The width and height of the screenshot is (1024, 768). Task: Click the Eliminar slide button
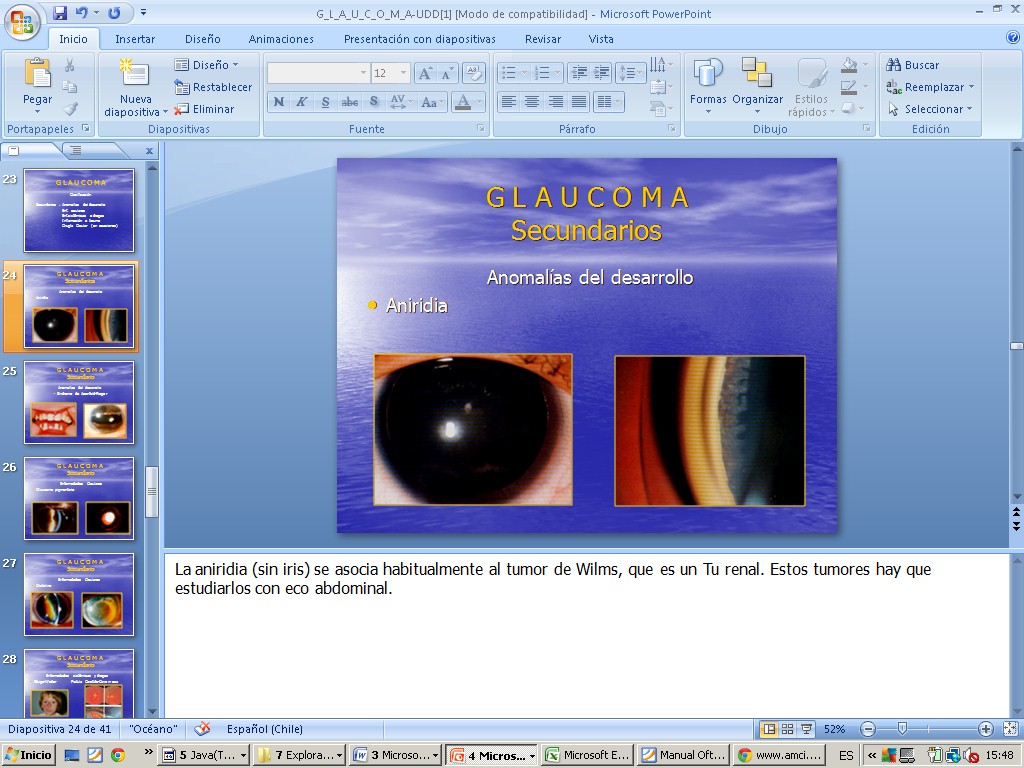(205, 109)
